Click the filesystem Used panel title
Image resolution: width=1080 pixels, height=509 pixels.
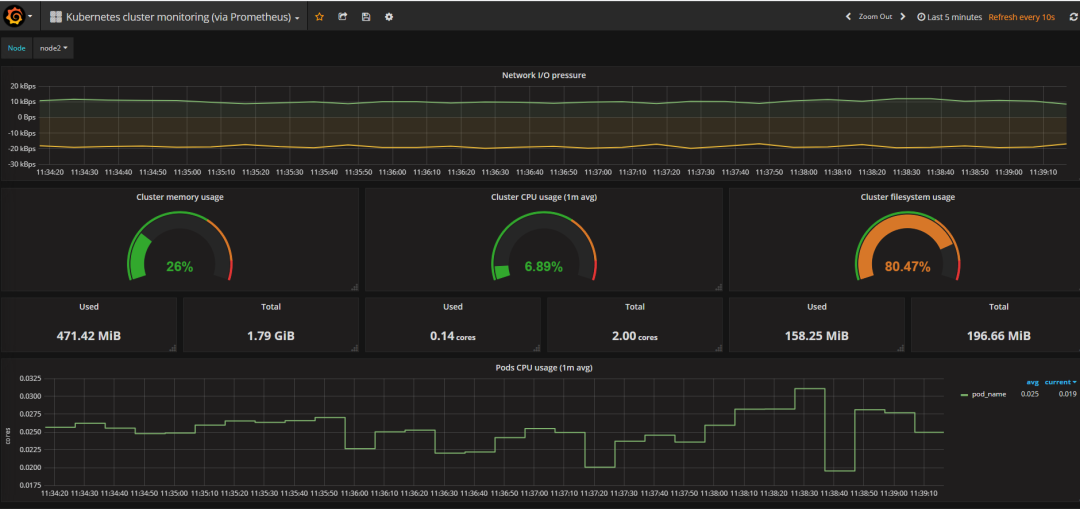pos(816,307)
